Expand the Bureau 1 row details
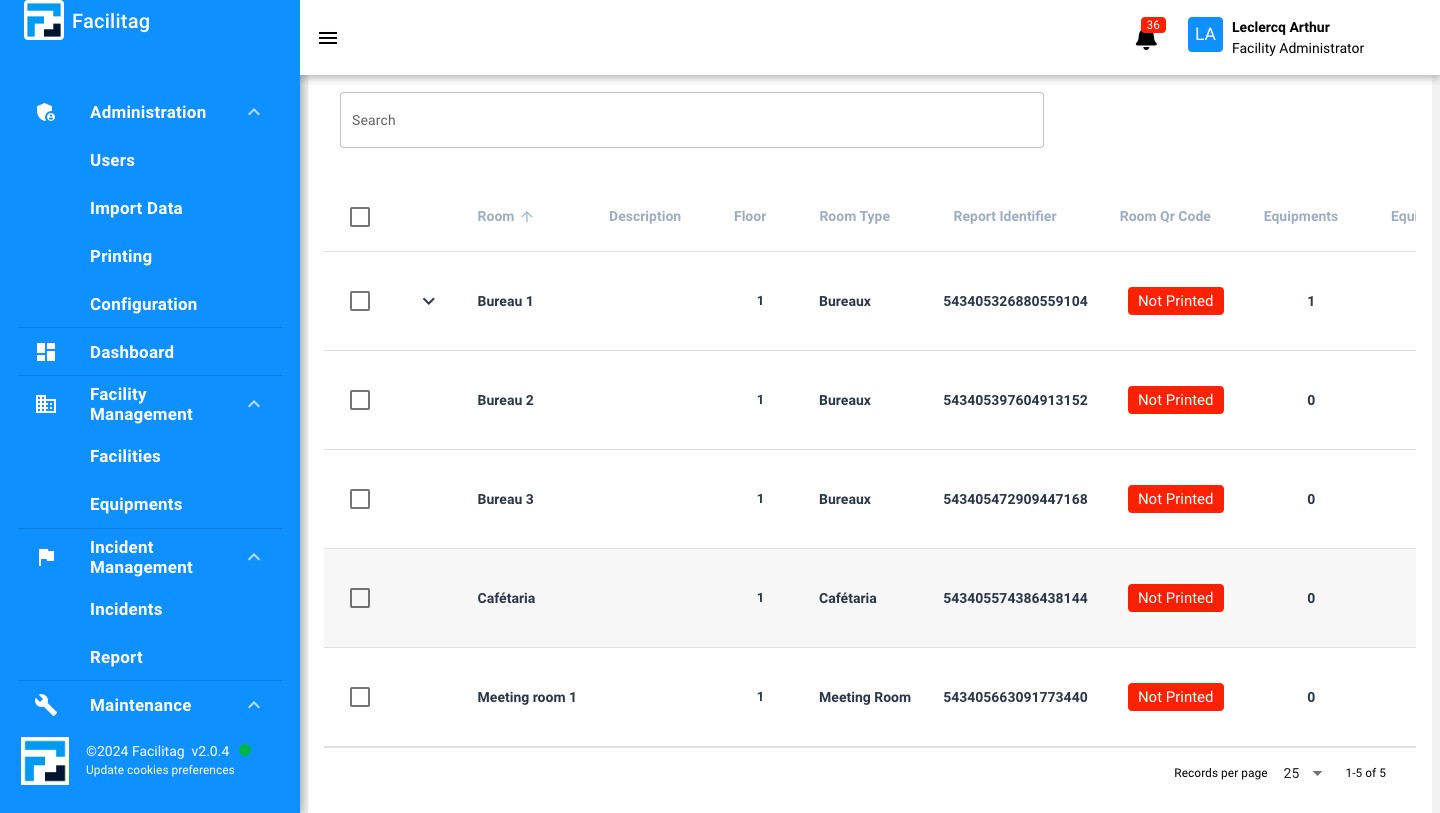The image size is (1440, 813). pos(429,301)
